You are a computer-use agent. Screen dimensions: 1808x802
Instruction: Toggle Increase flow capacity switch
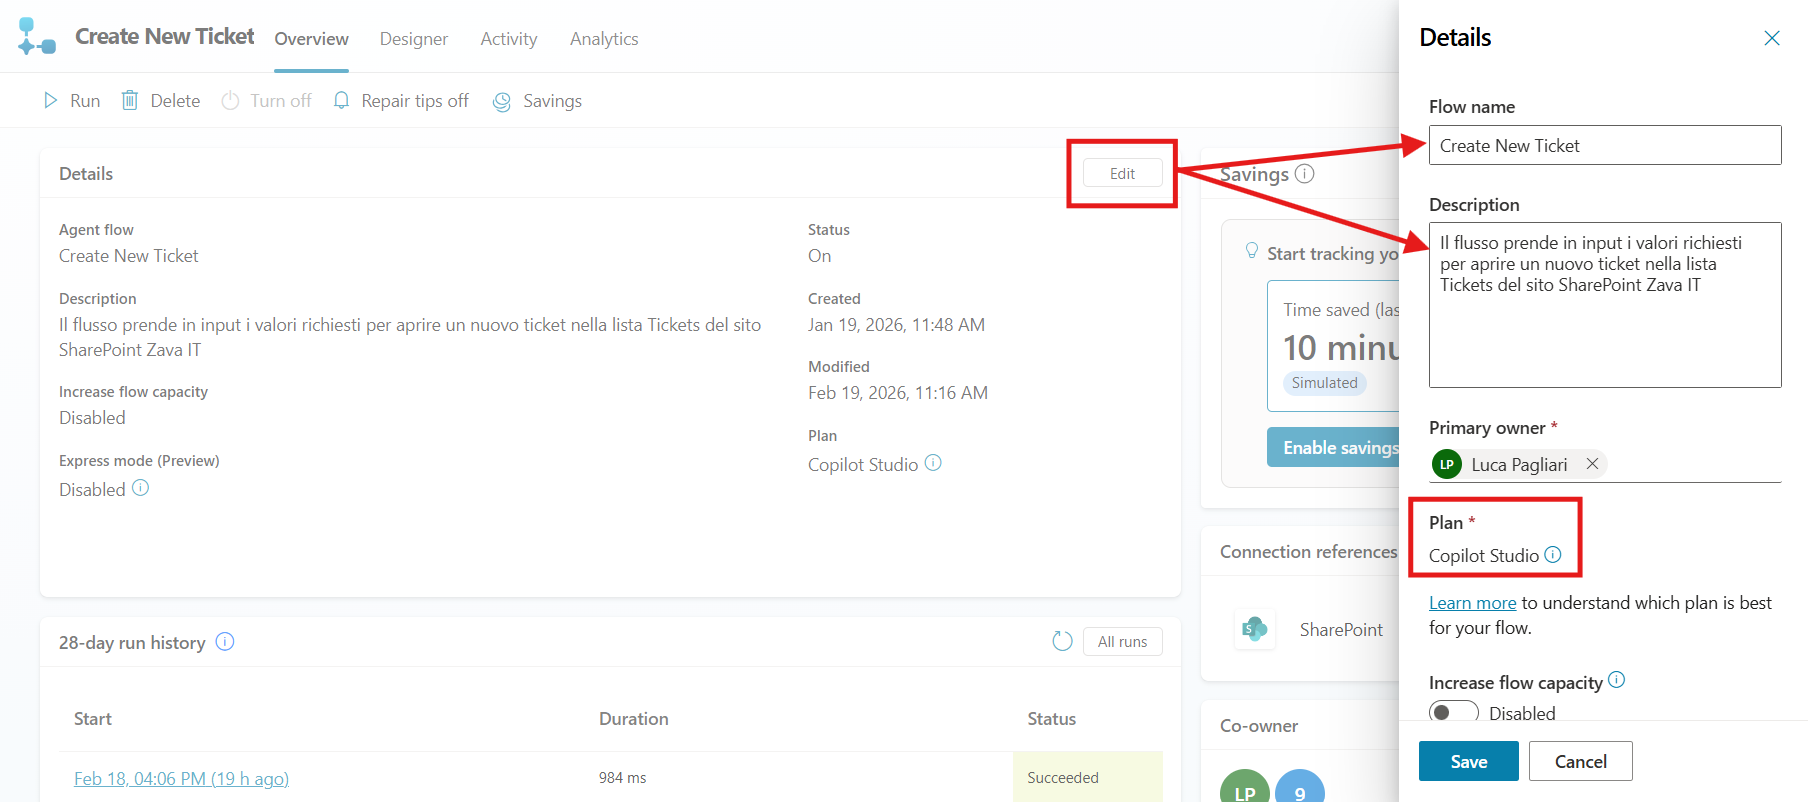[1453, 712]
